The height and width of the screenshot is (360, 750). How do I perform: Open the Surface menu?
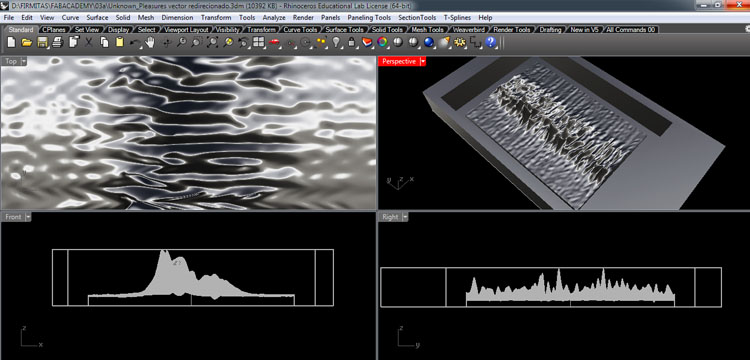(97, 18)
